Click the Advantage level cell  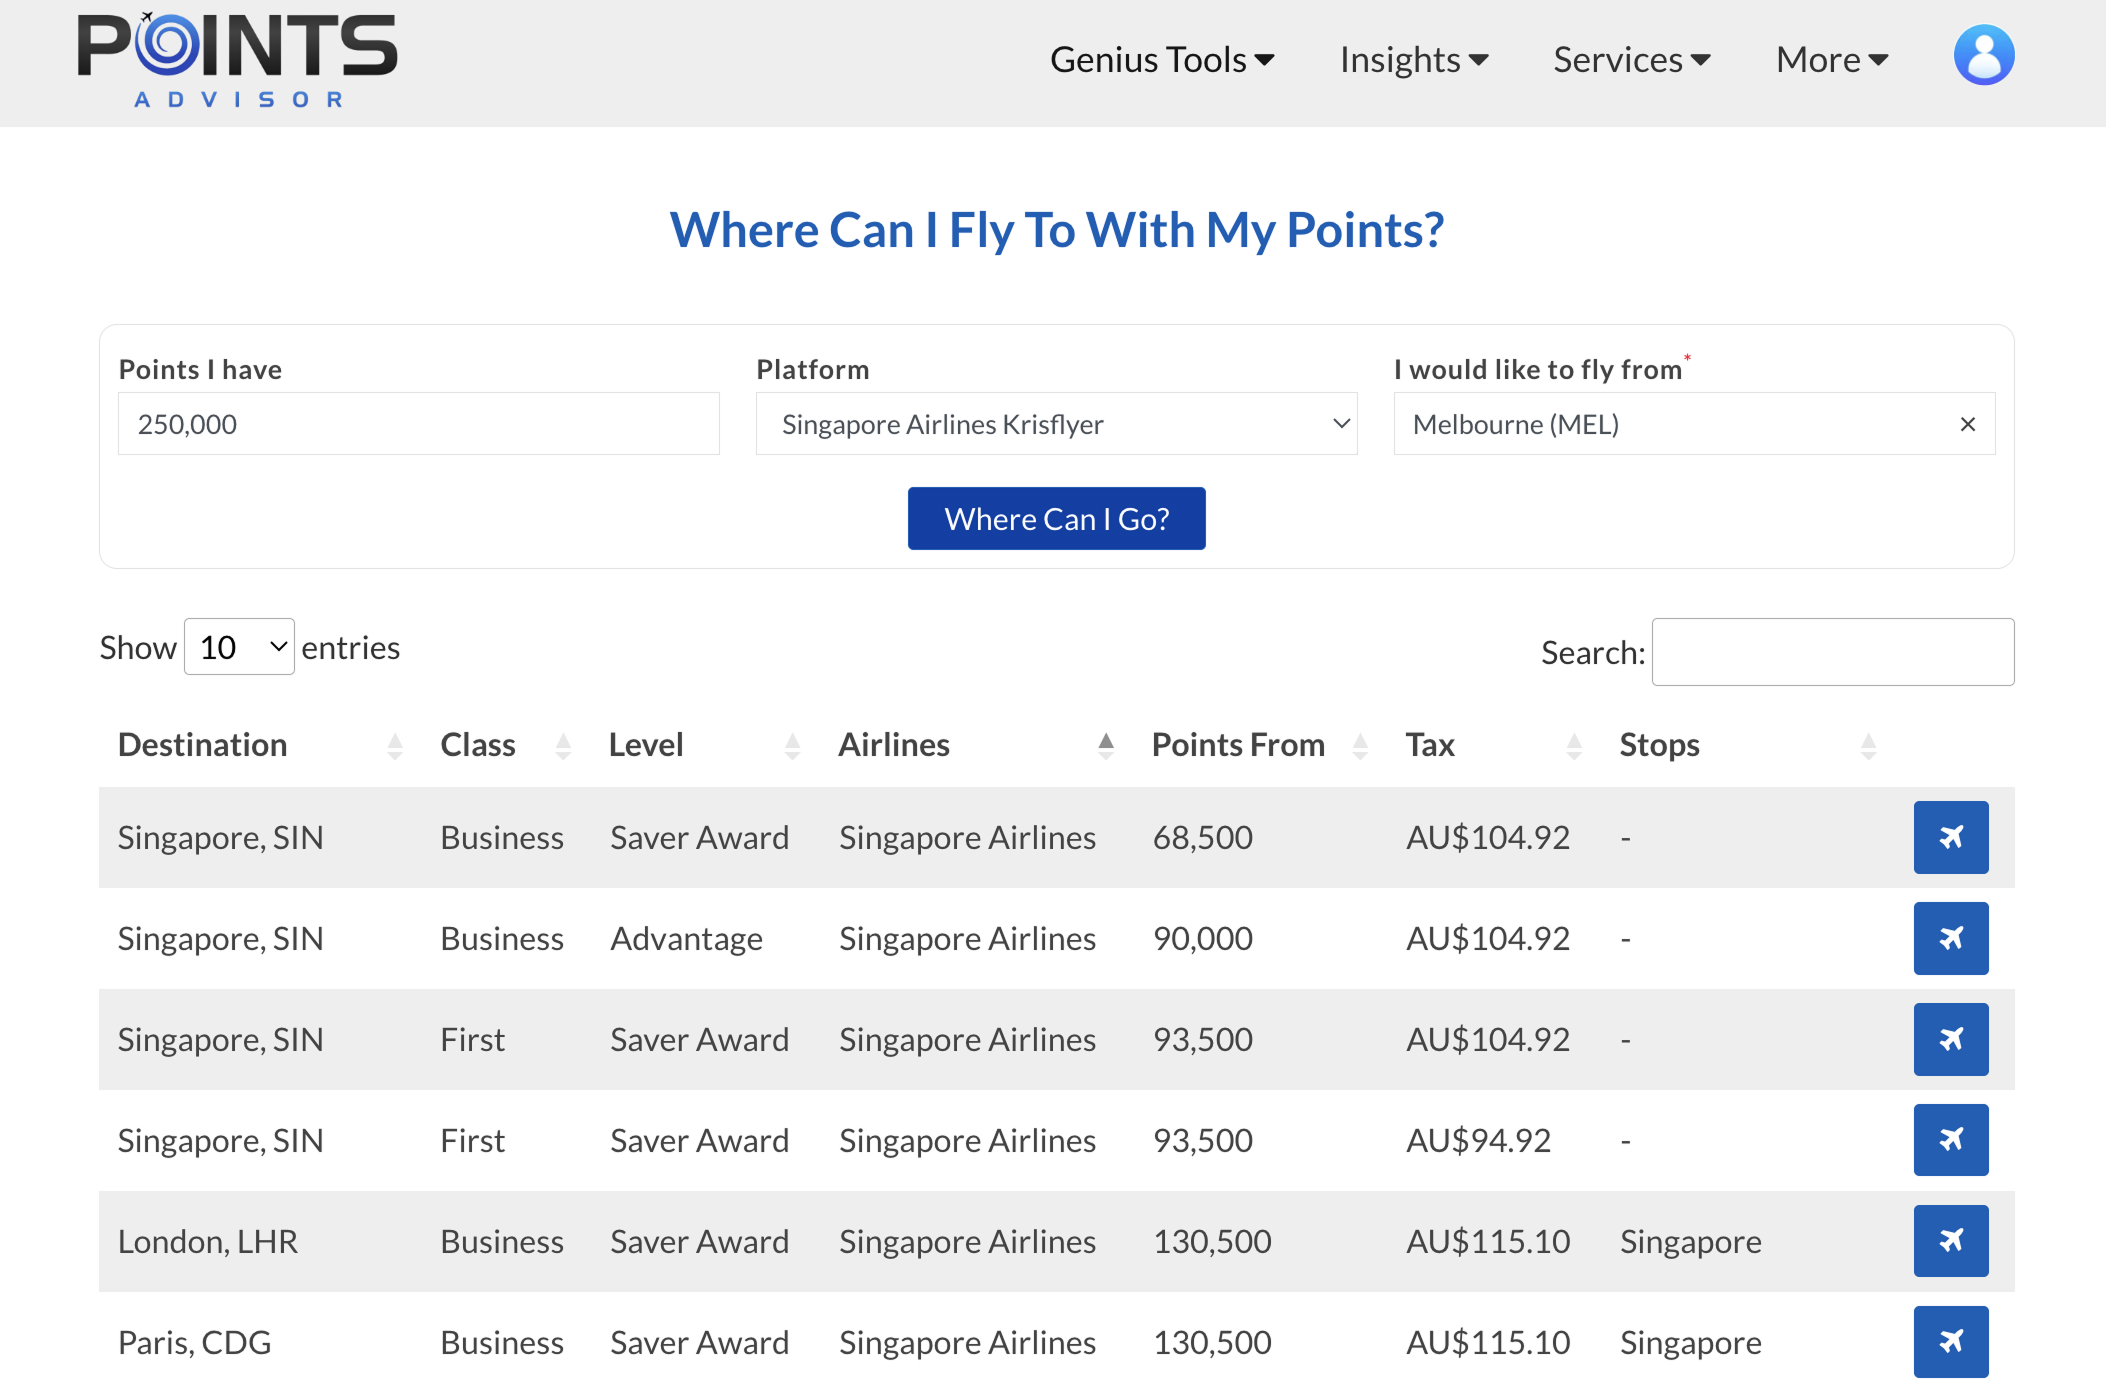pos(686,938)
